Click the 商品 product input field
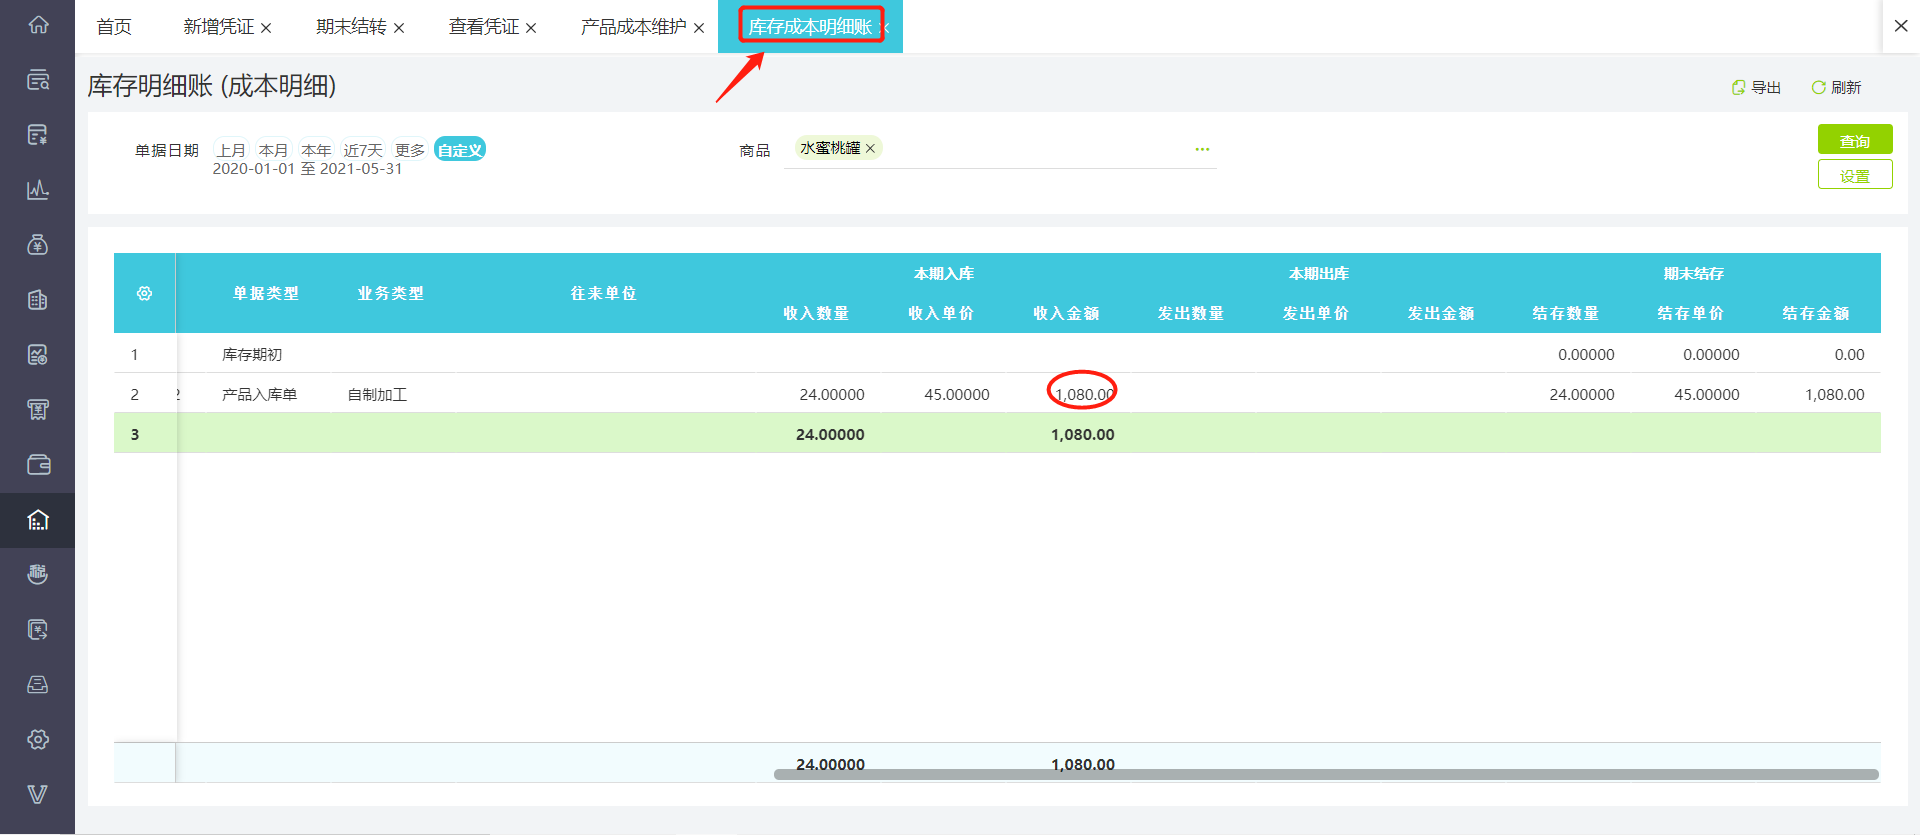 click(x=1000, y=150)
